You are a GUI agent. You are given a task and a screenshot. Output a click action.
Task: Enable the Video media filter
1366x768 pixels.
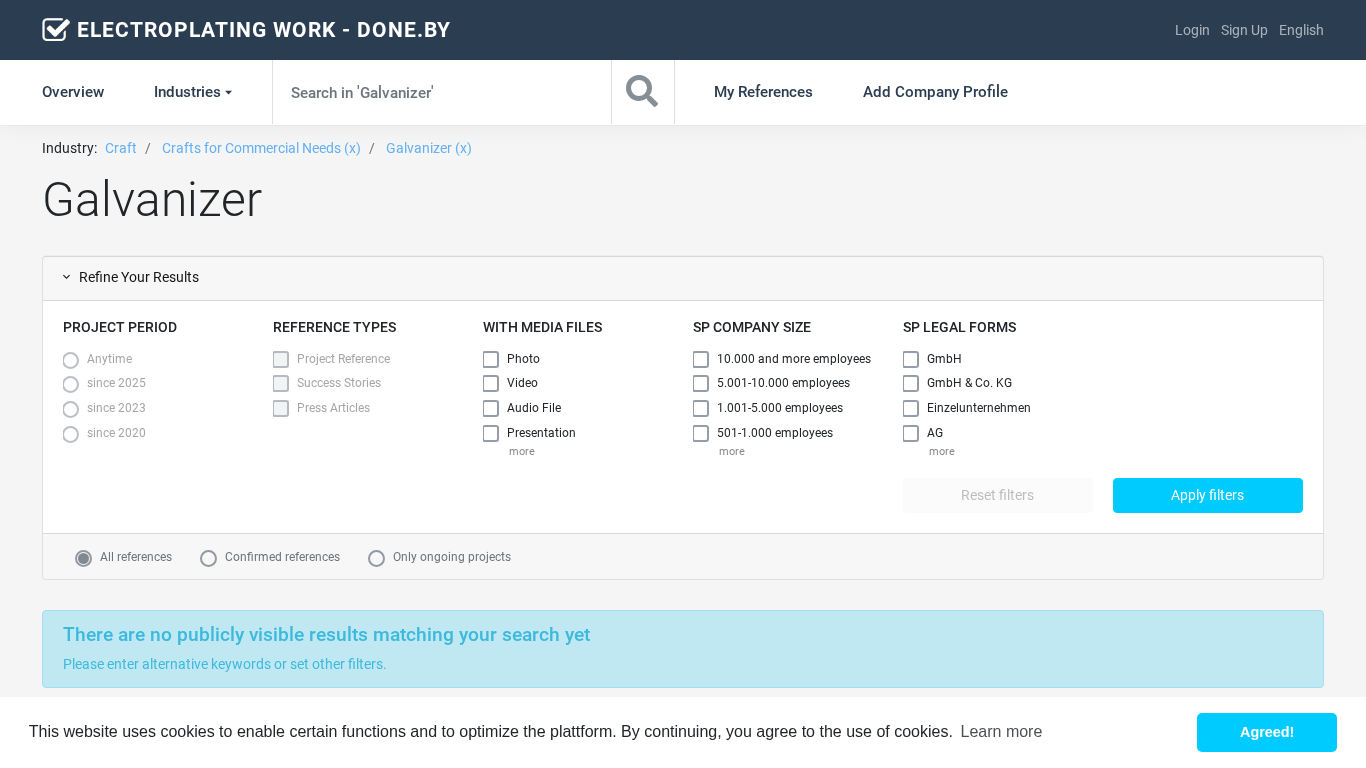click(x=491, y=383)
